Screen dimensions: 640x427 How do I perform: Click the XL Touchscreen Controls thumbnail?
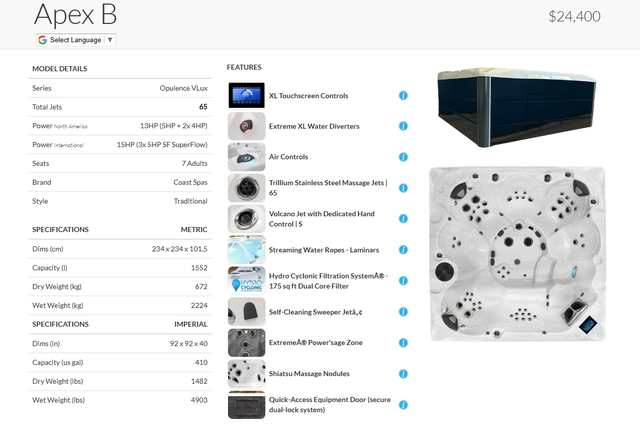[x=246, y=96]
